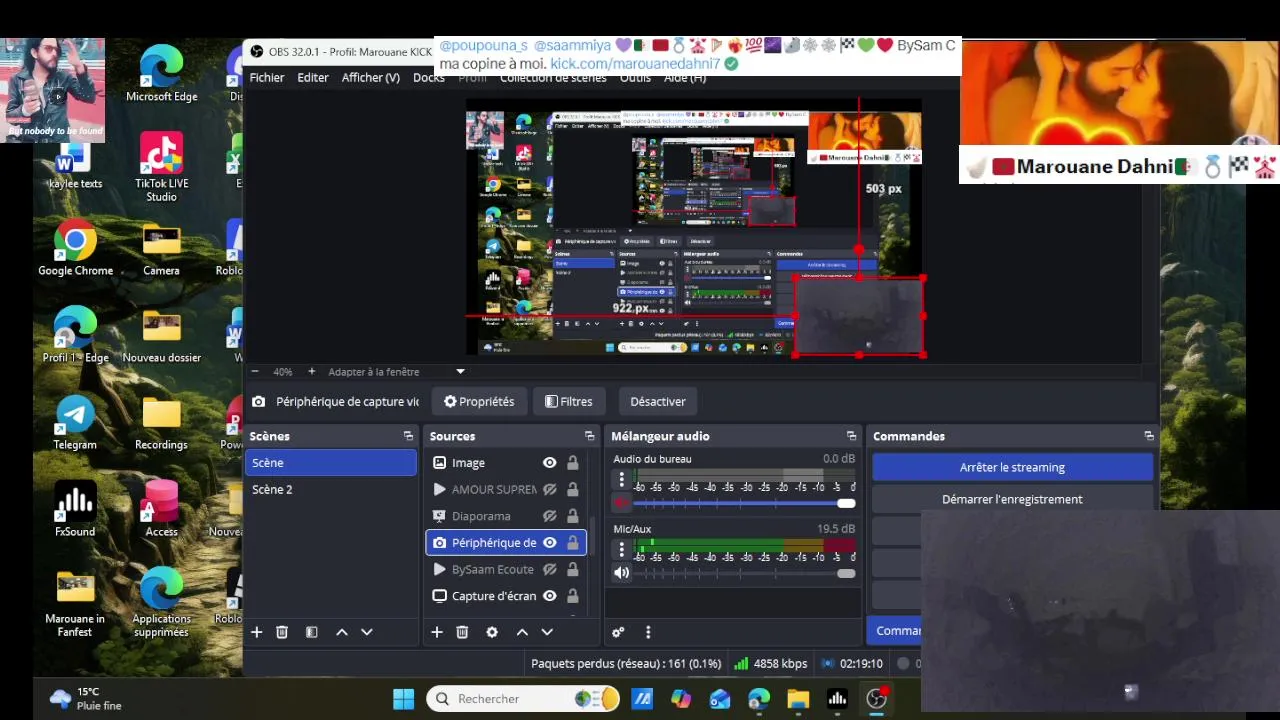Delete selected scene with trash icon
This screenshot has width=1280, height=720.
click(x=282, y=632)
